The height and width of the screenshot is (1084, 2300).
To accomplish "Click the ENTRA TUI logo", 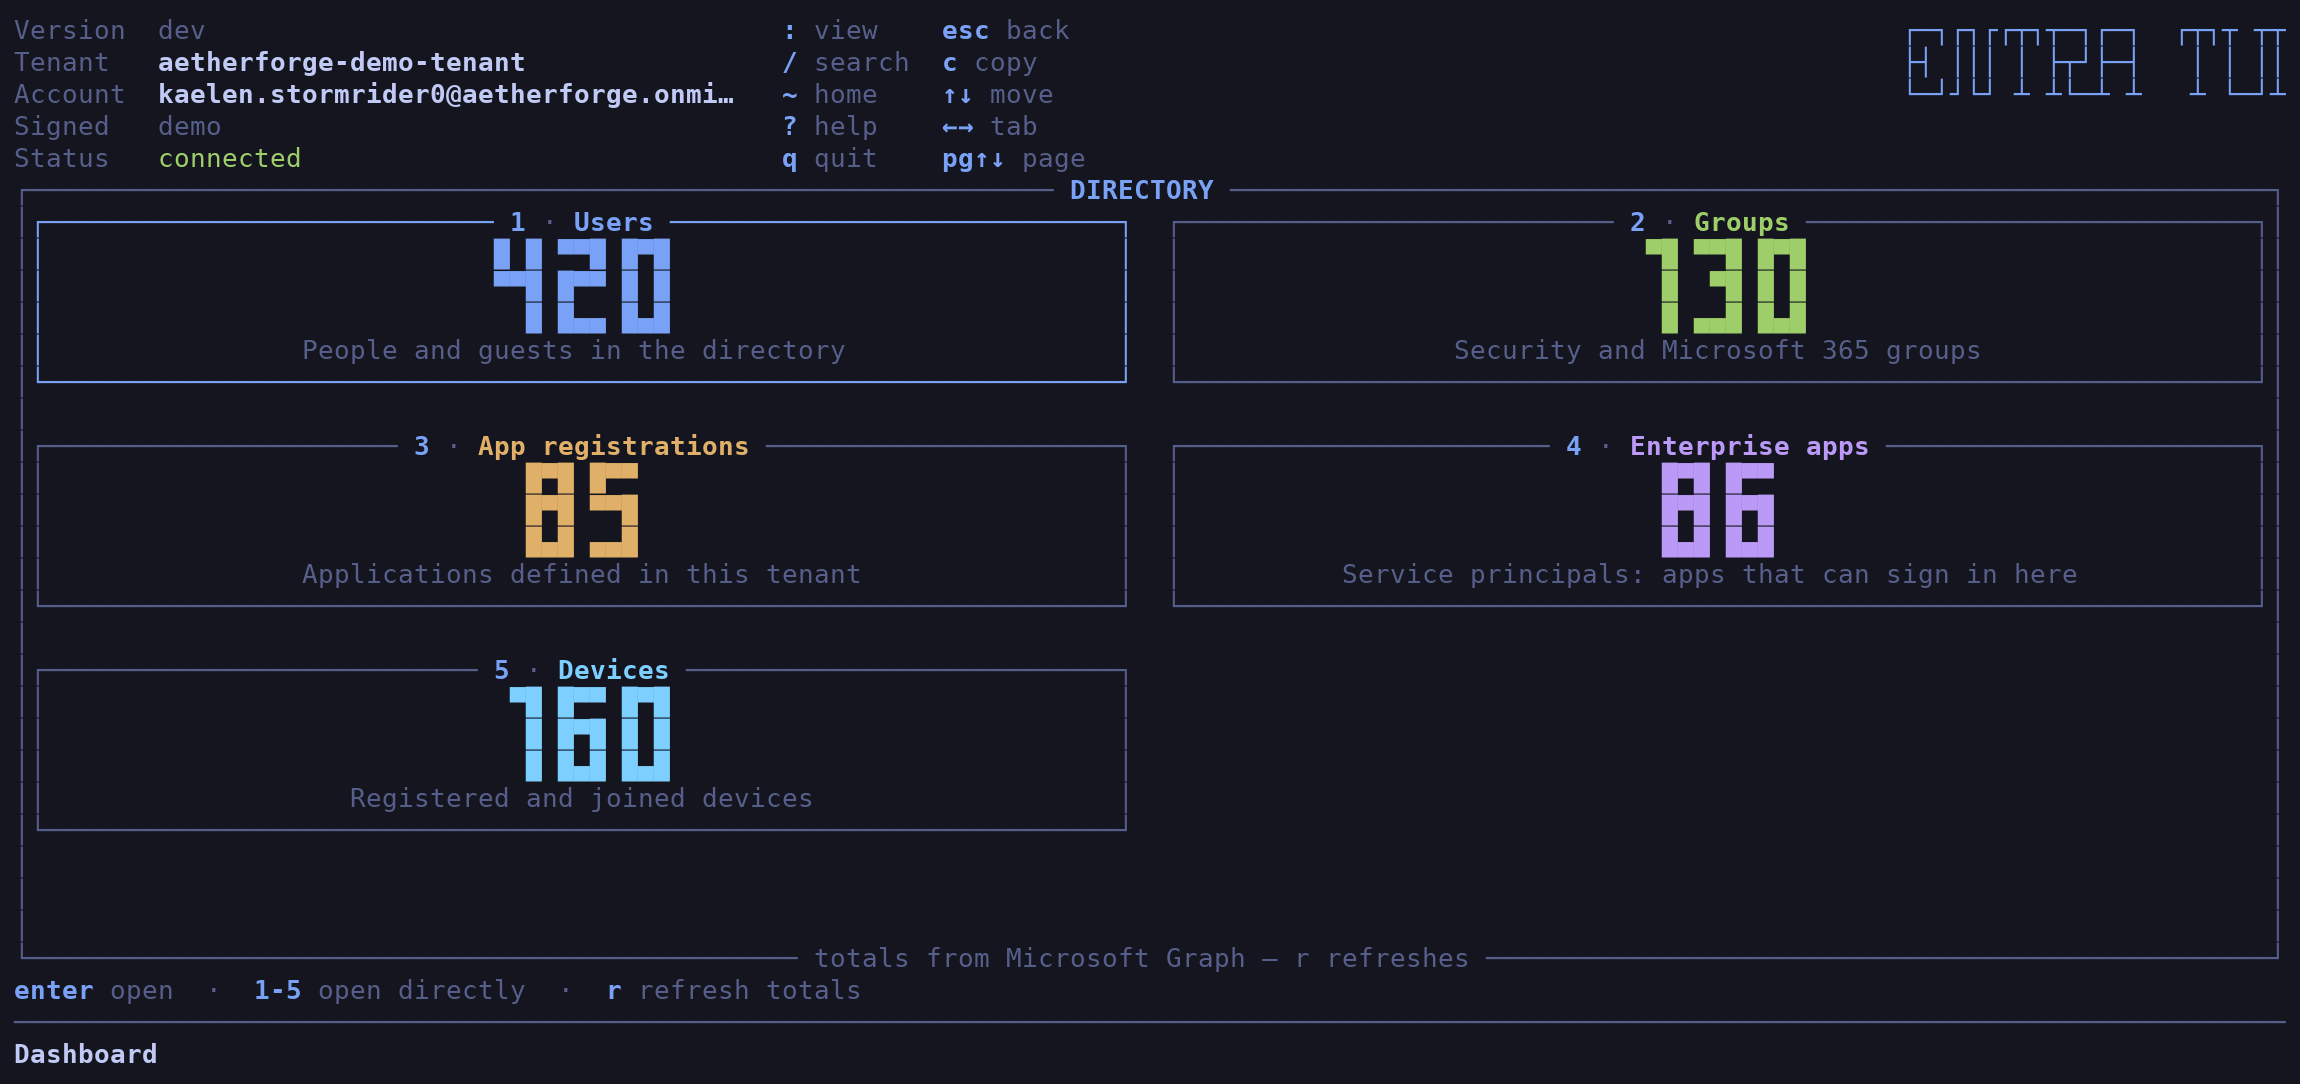I will (x=2097, y=62).
